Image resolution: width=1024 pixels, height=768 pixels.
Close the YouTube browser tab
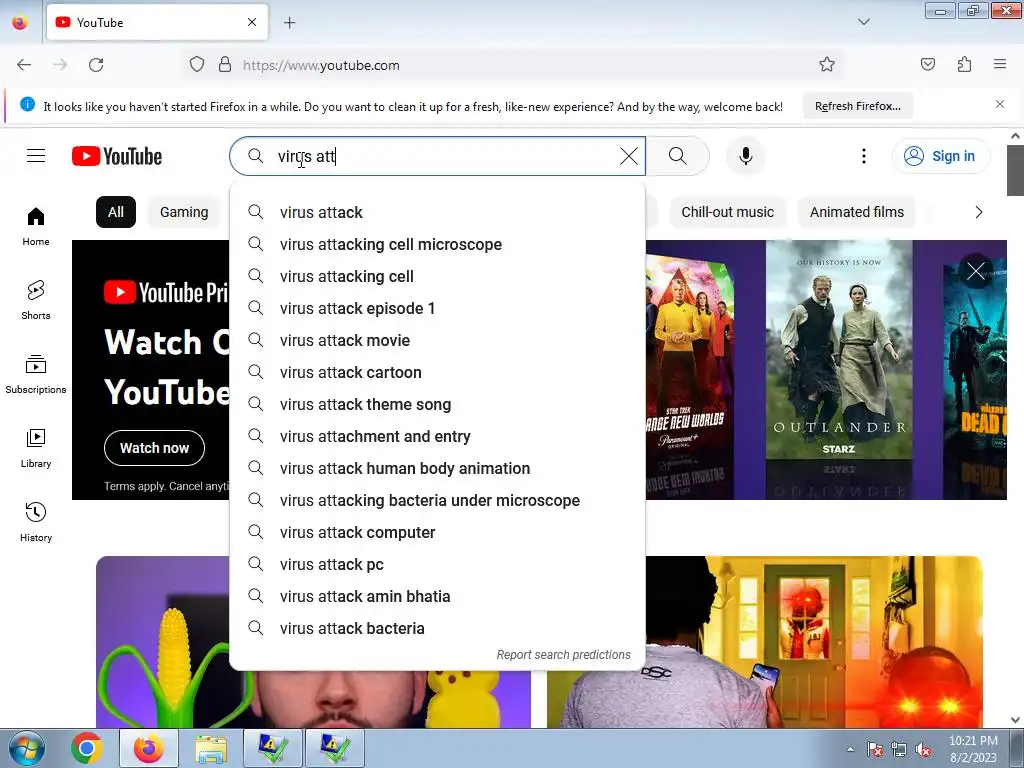(x=252, y=22)
